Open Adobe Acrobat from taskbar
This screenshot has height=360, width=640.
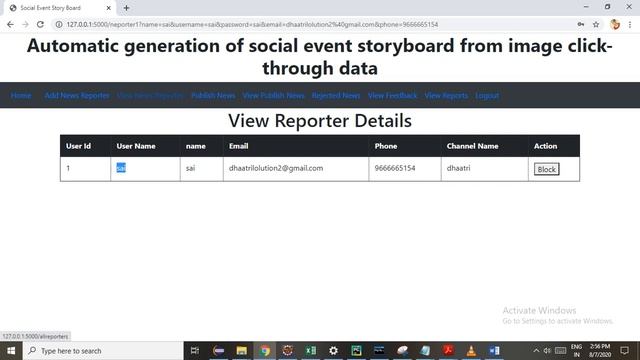click(x=448, y=351)
